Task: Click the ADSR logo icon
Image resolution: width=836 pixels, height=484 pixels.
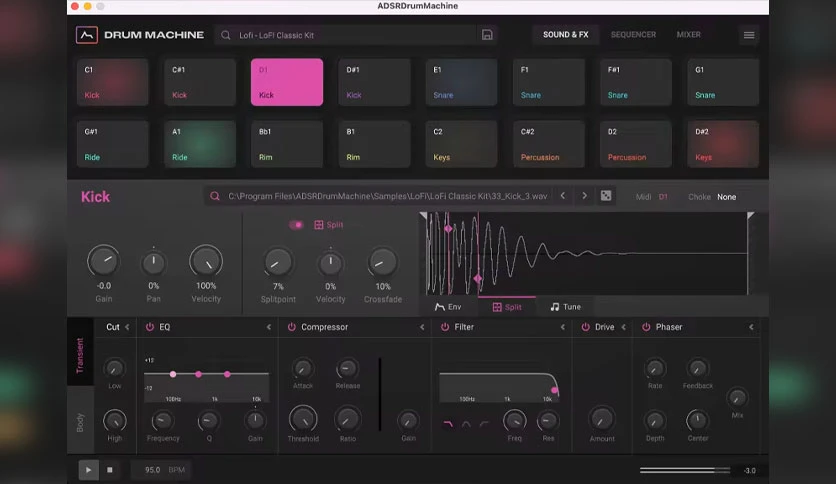Action: pos(86,35)
